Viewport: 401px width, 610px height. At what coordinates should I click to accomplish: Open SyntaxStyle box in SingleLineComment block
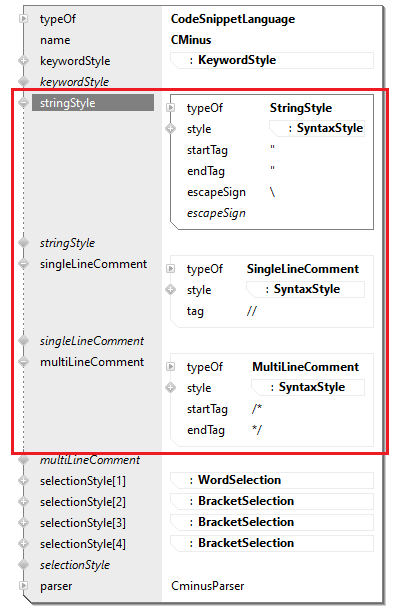(x=305, y=289)
